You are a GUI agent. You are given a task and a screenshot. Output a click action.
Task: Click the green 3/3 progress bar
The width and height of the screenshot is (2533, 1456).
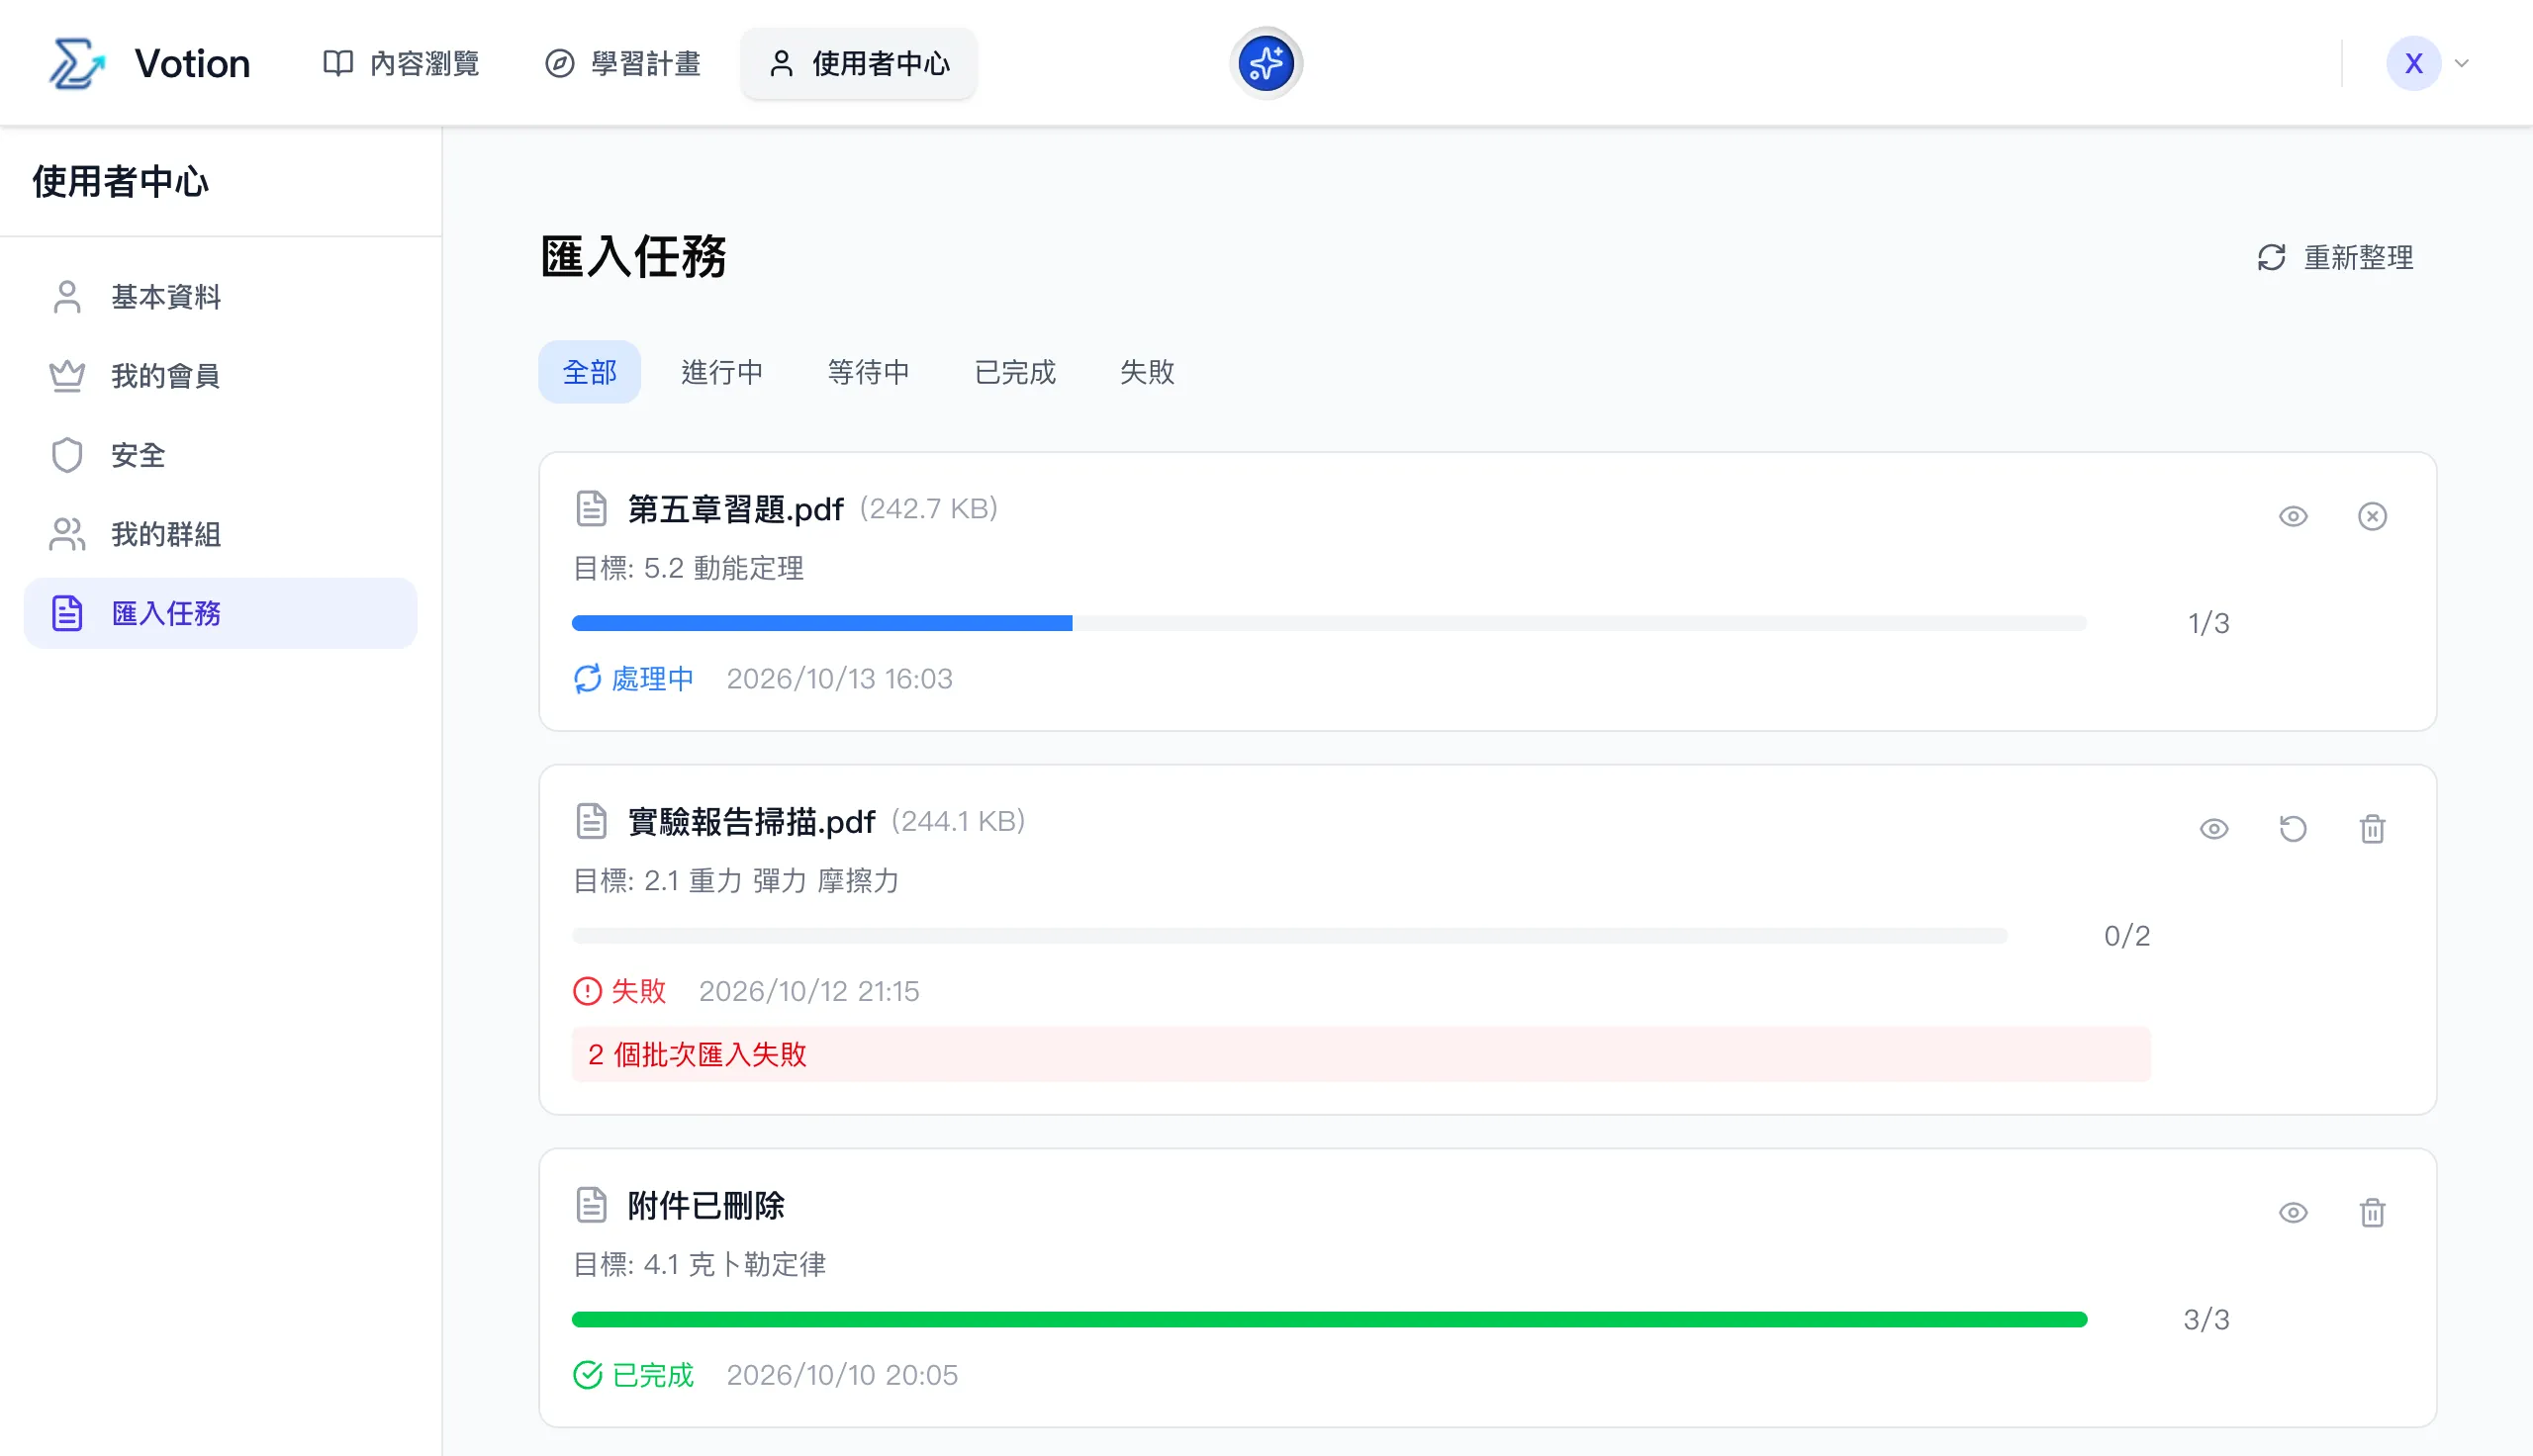pyautogui.click(x=1329, y=1319)
